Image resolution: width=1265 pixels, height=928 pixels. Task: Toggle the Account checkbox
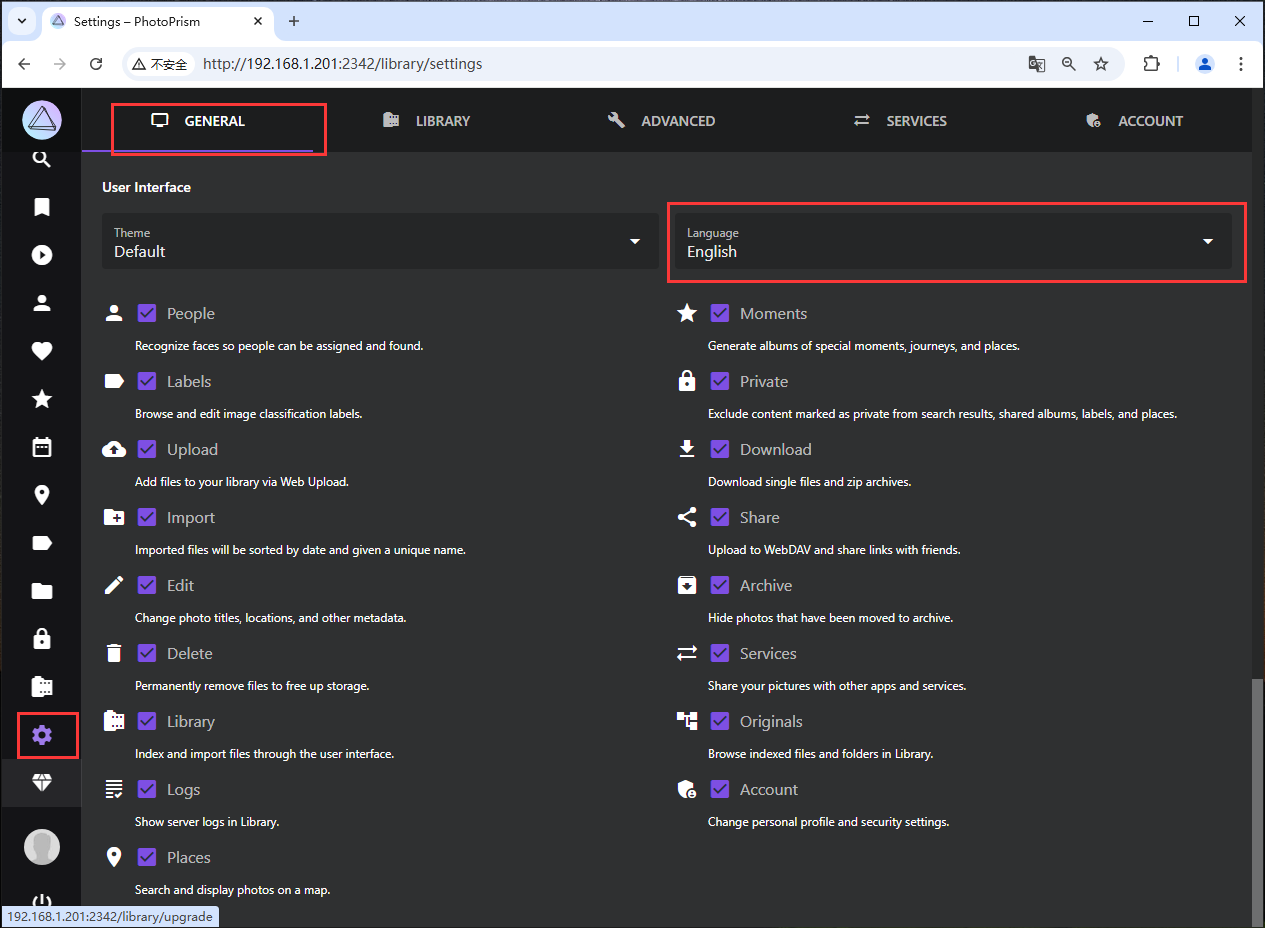(720, 789)
